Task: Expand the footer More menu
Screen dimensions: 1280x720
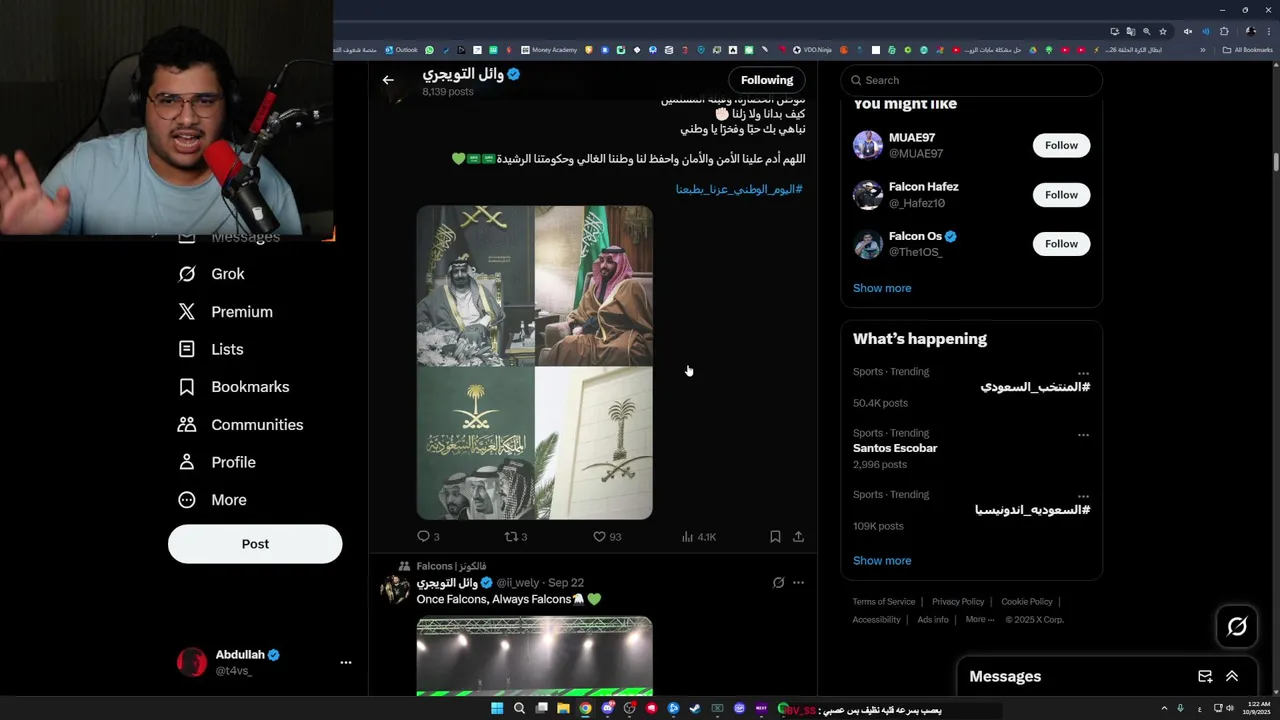Action: coord(980,620)
